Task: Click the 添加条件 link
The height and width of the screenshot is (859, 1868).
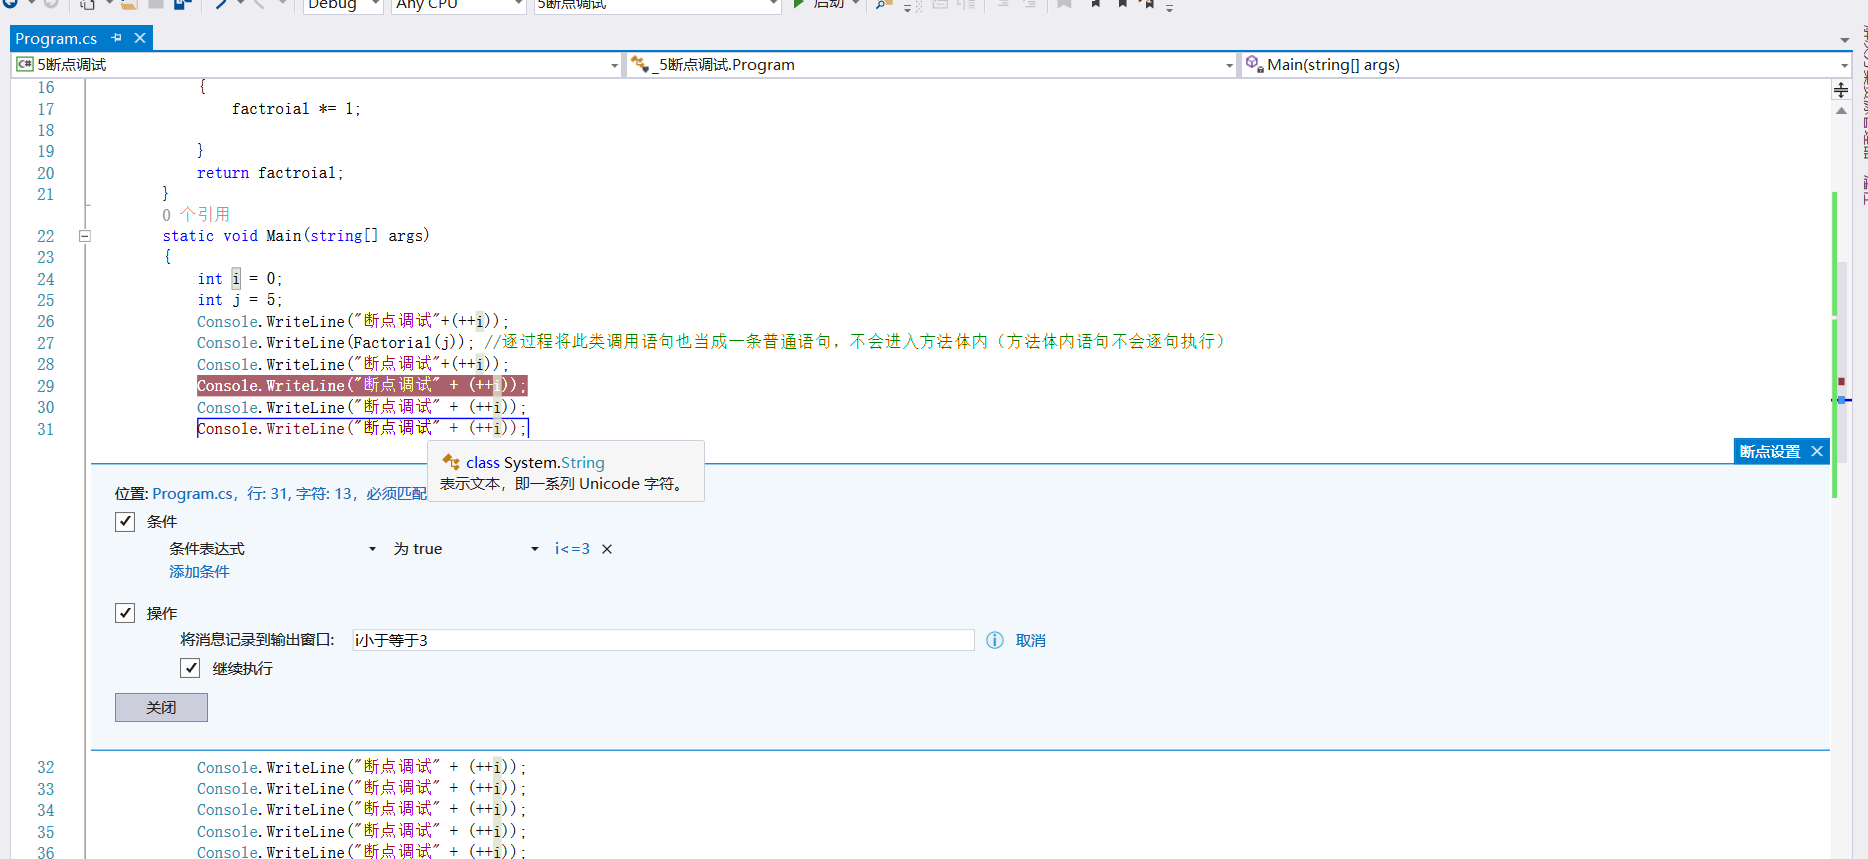Action: (x=199, y=572)
